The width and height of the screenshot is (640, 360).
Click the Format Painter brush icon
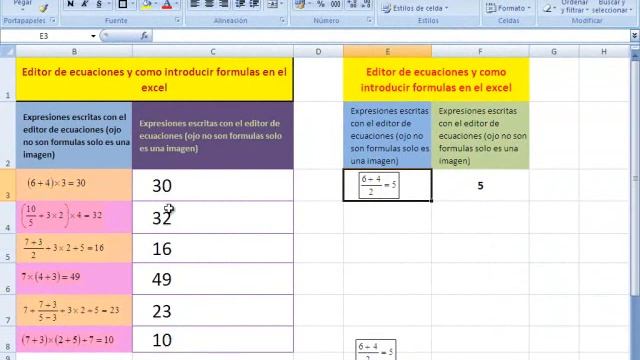tap(44, 8)
